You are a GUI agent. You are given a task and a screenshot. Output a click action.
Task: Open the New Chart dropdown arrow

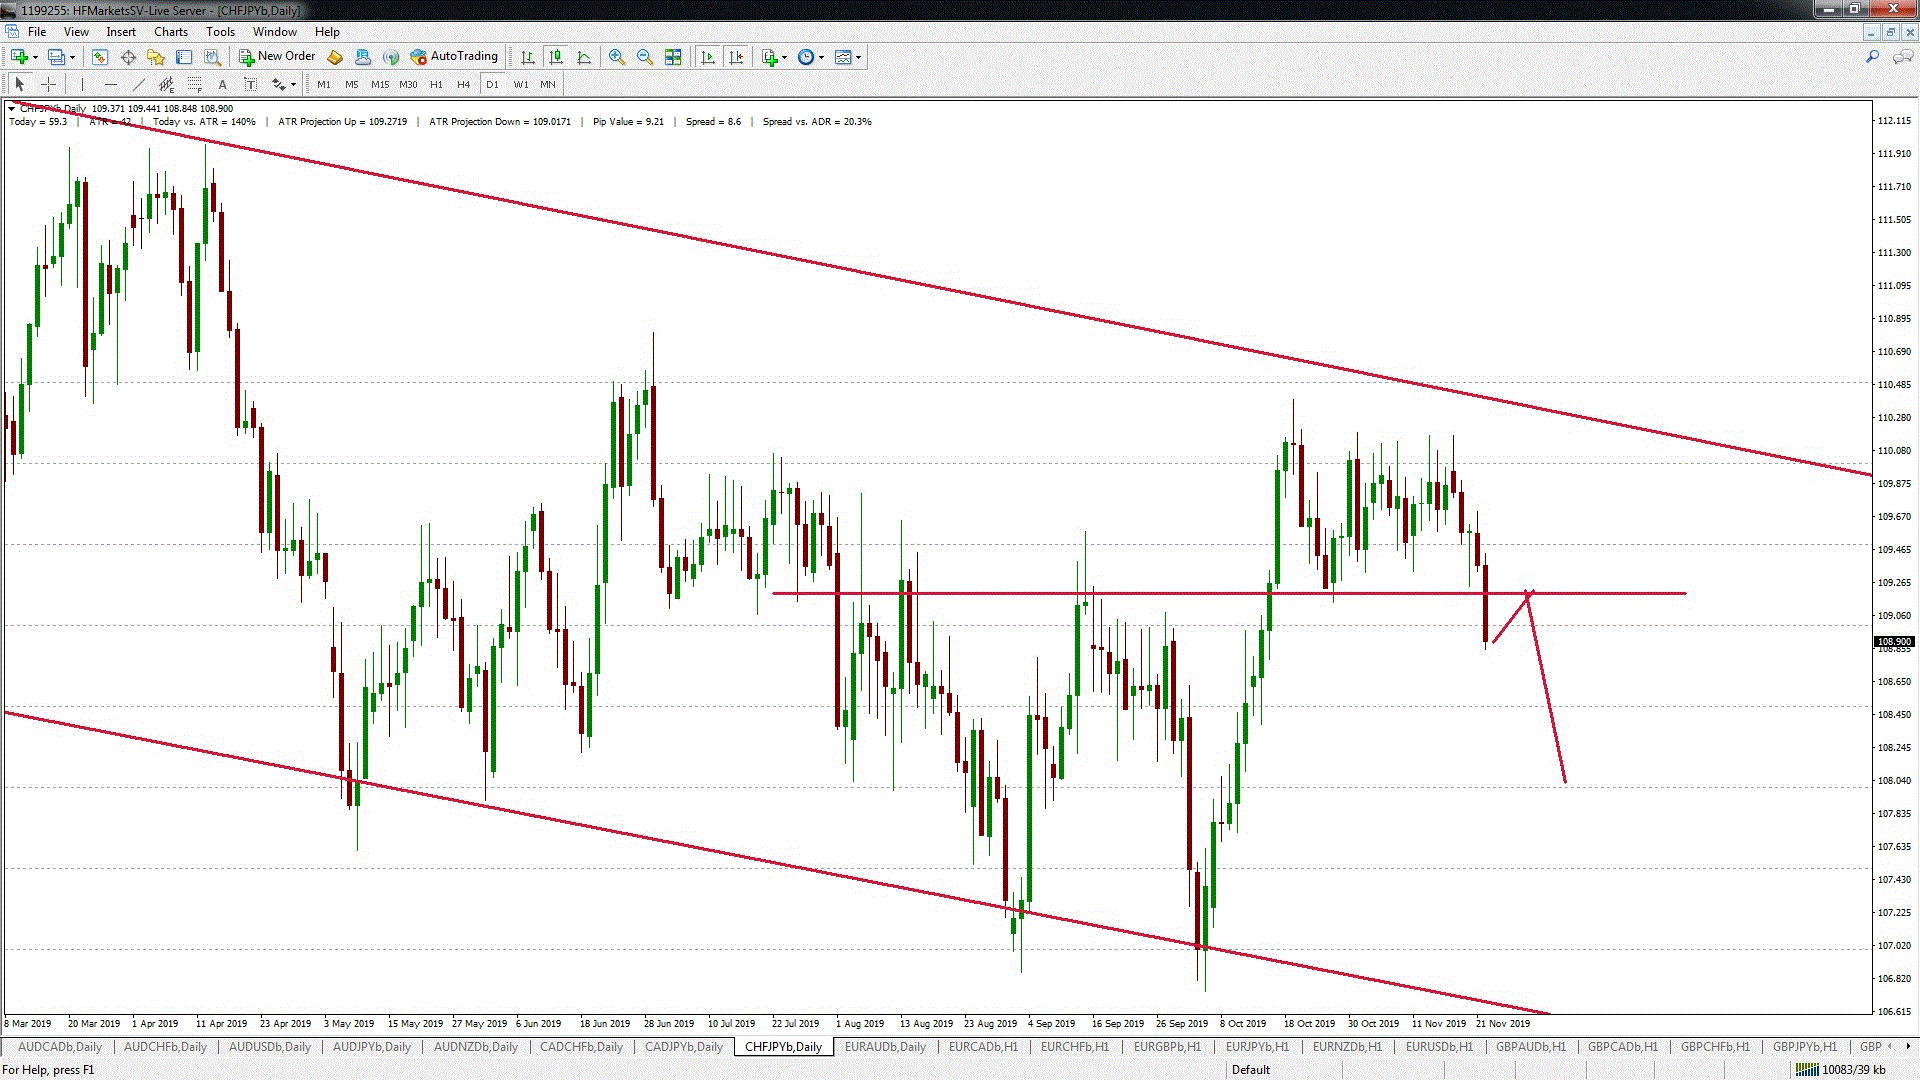point(34,57)
